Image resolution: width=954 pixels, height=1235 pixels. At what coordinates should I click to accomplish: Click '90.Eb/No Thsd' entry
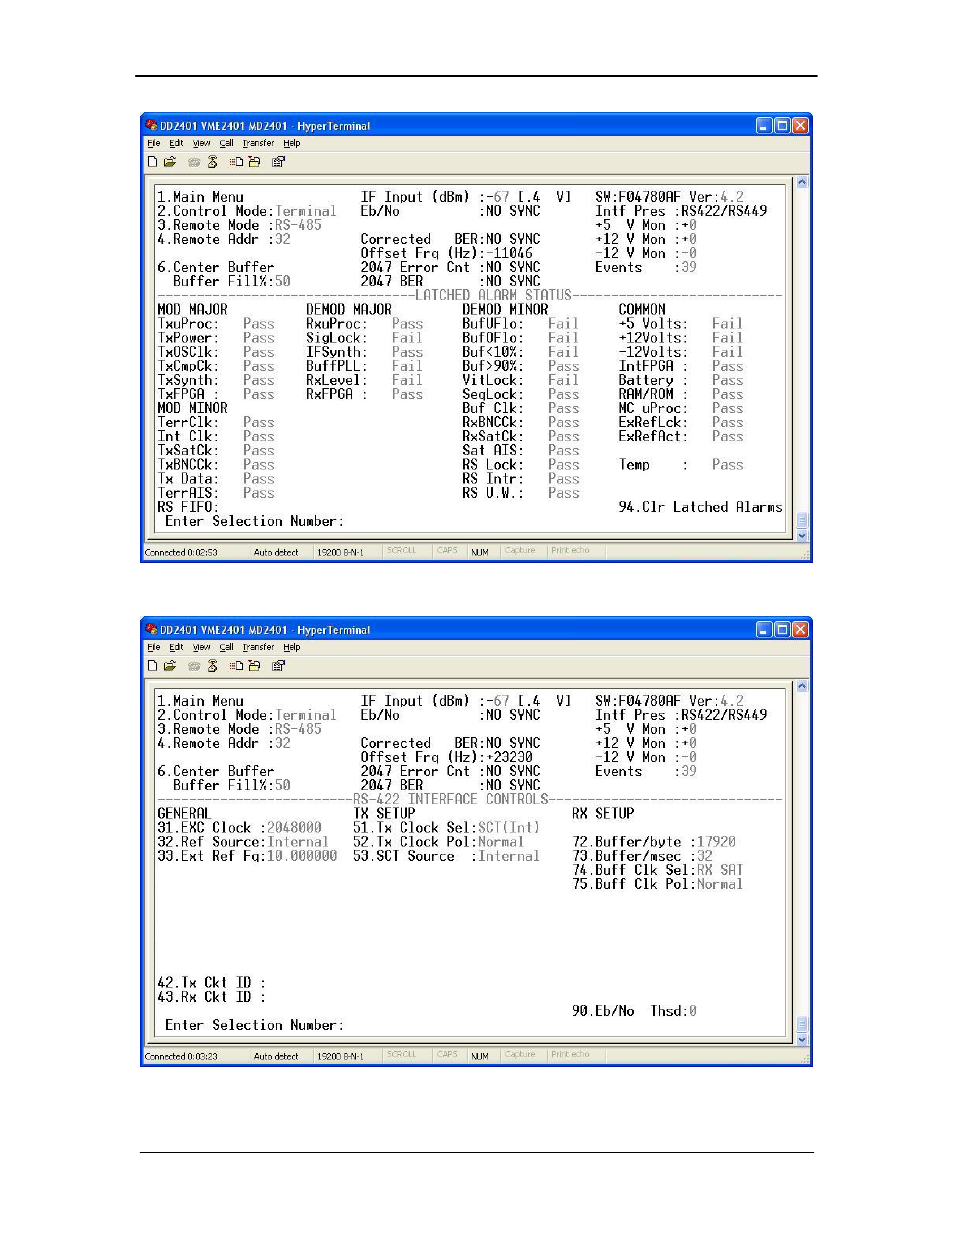tap(634, 1010)
